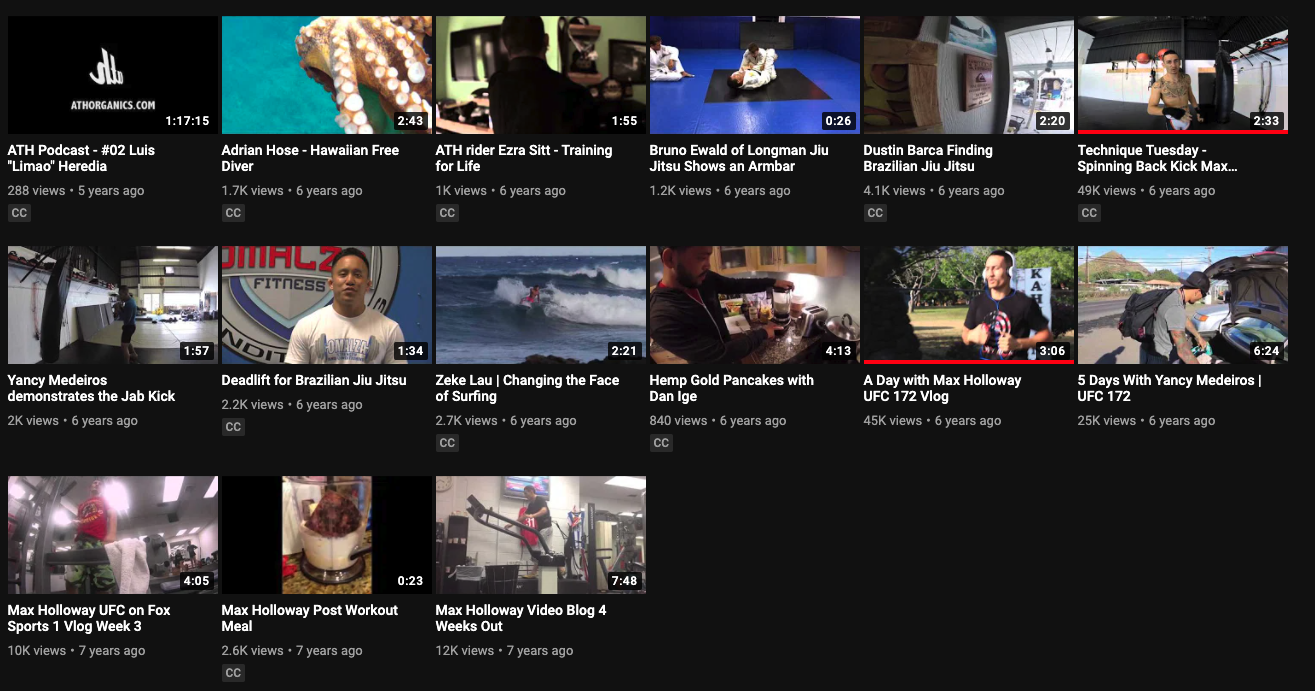Open the Jab Kick demonstration thumbnail
The height and width of the screenshot is (691, 1315).
click(113, 305)
